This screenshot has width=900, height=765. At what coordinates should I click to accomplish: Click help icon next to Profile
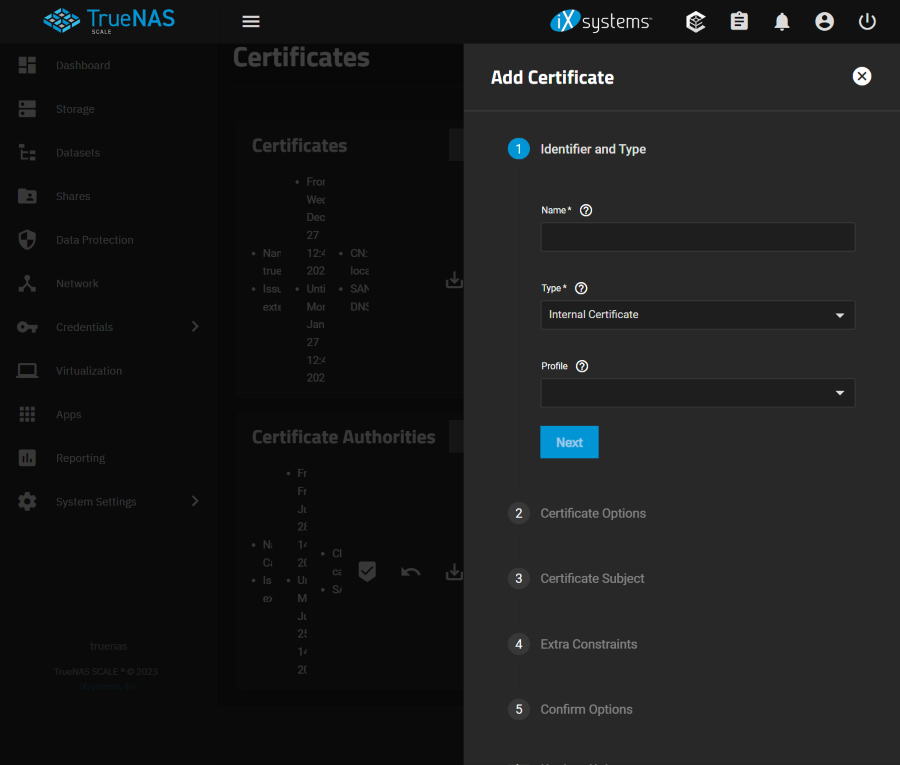(582, 366)
